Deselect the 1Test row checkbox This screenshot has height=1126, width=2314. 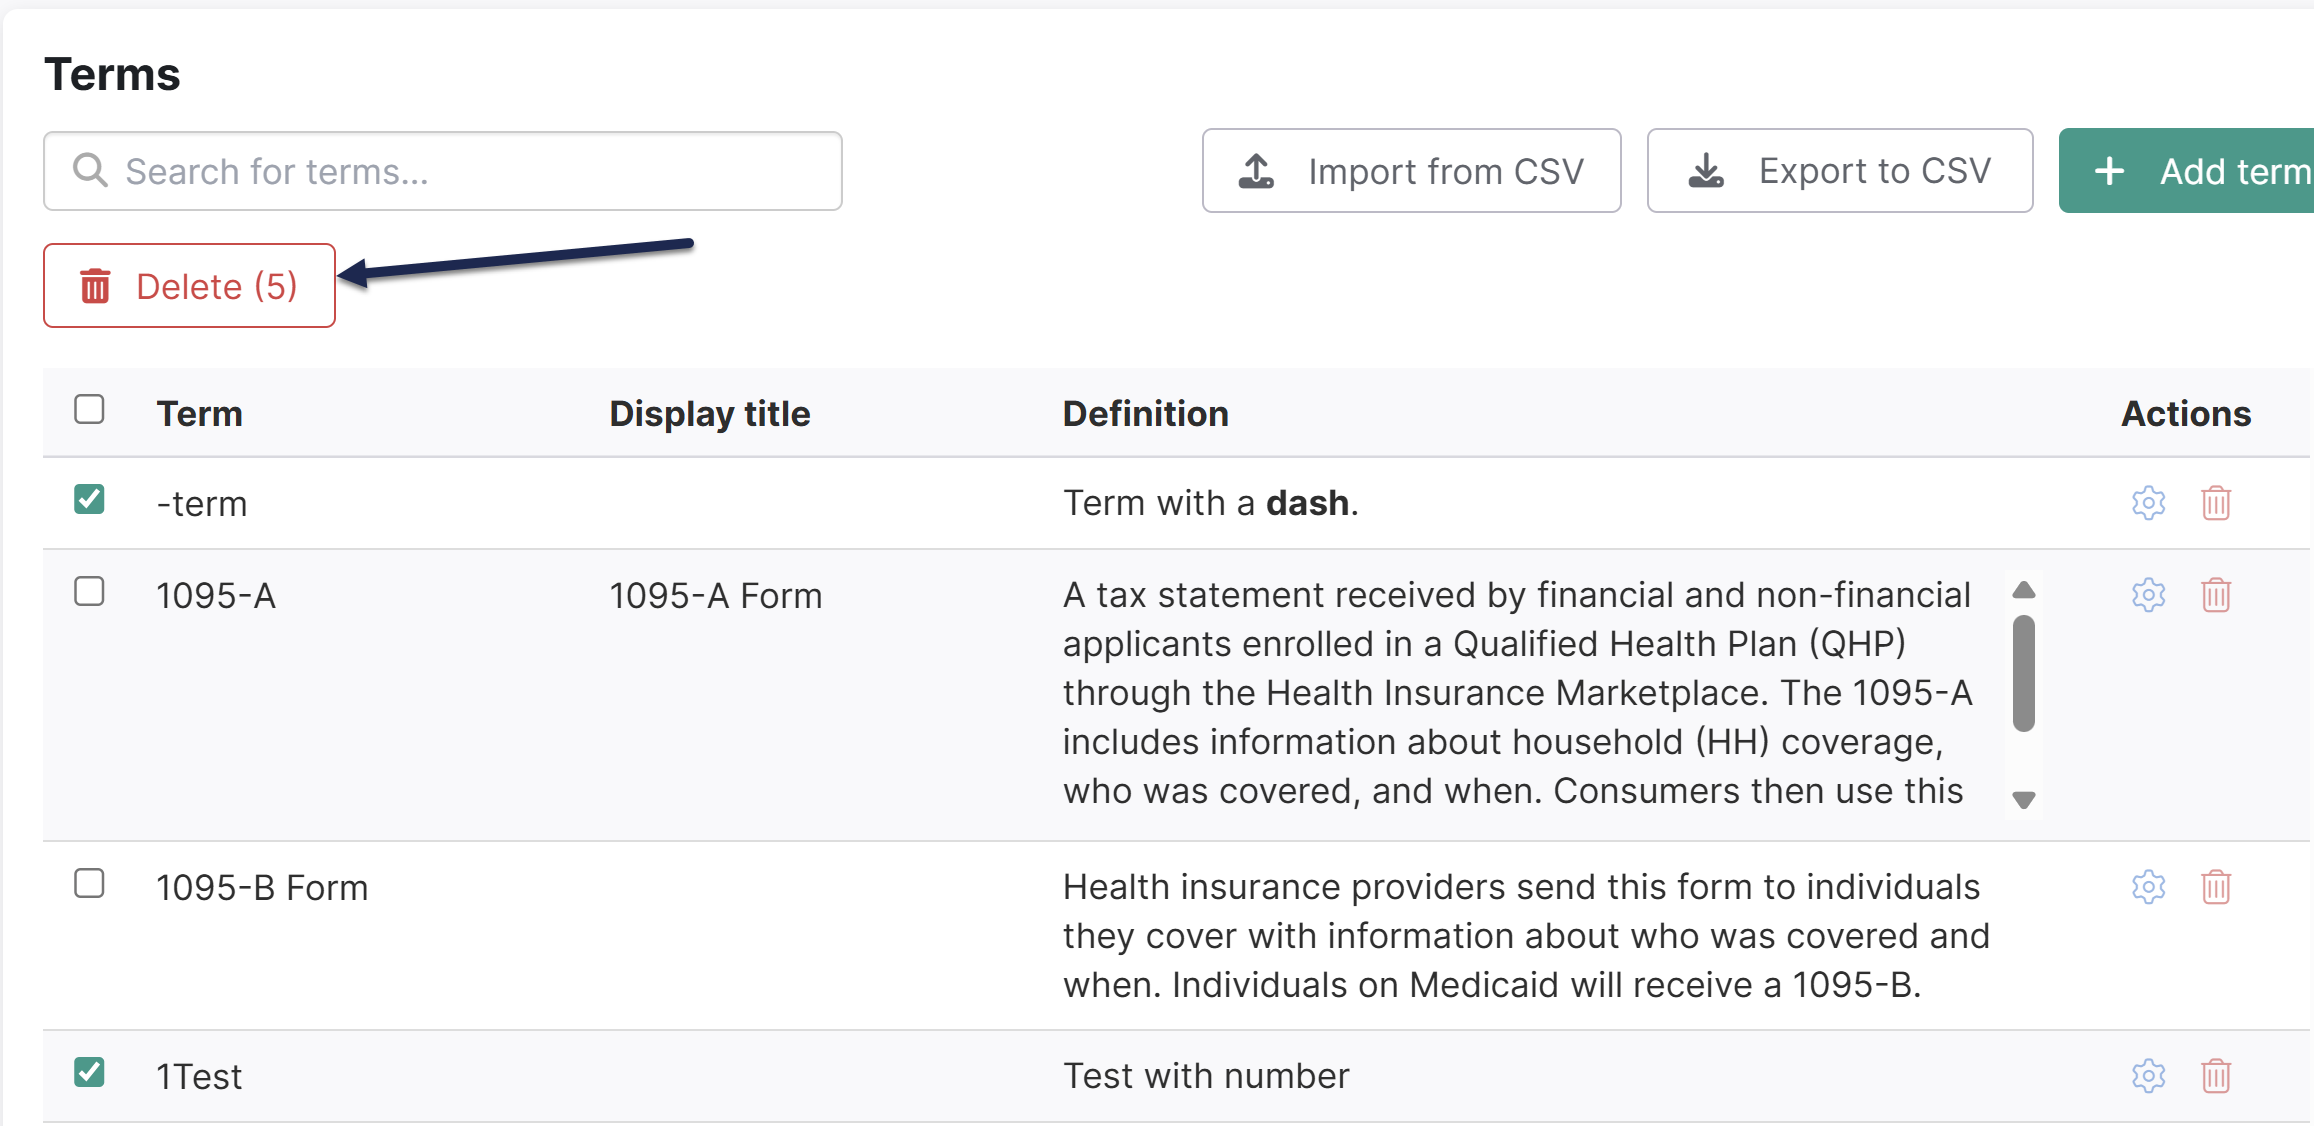click(x=89, y=1072)
